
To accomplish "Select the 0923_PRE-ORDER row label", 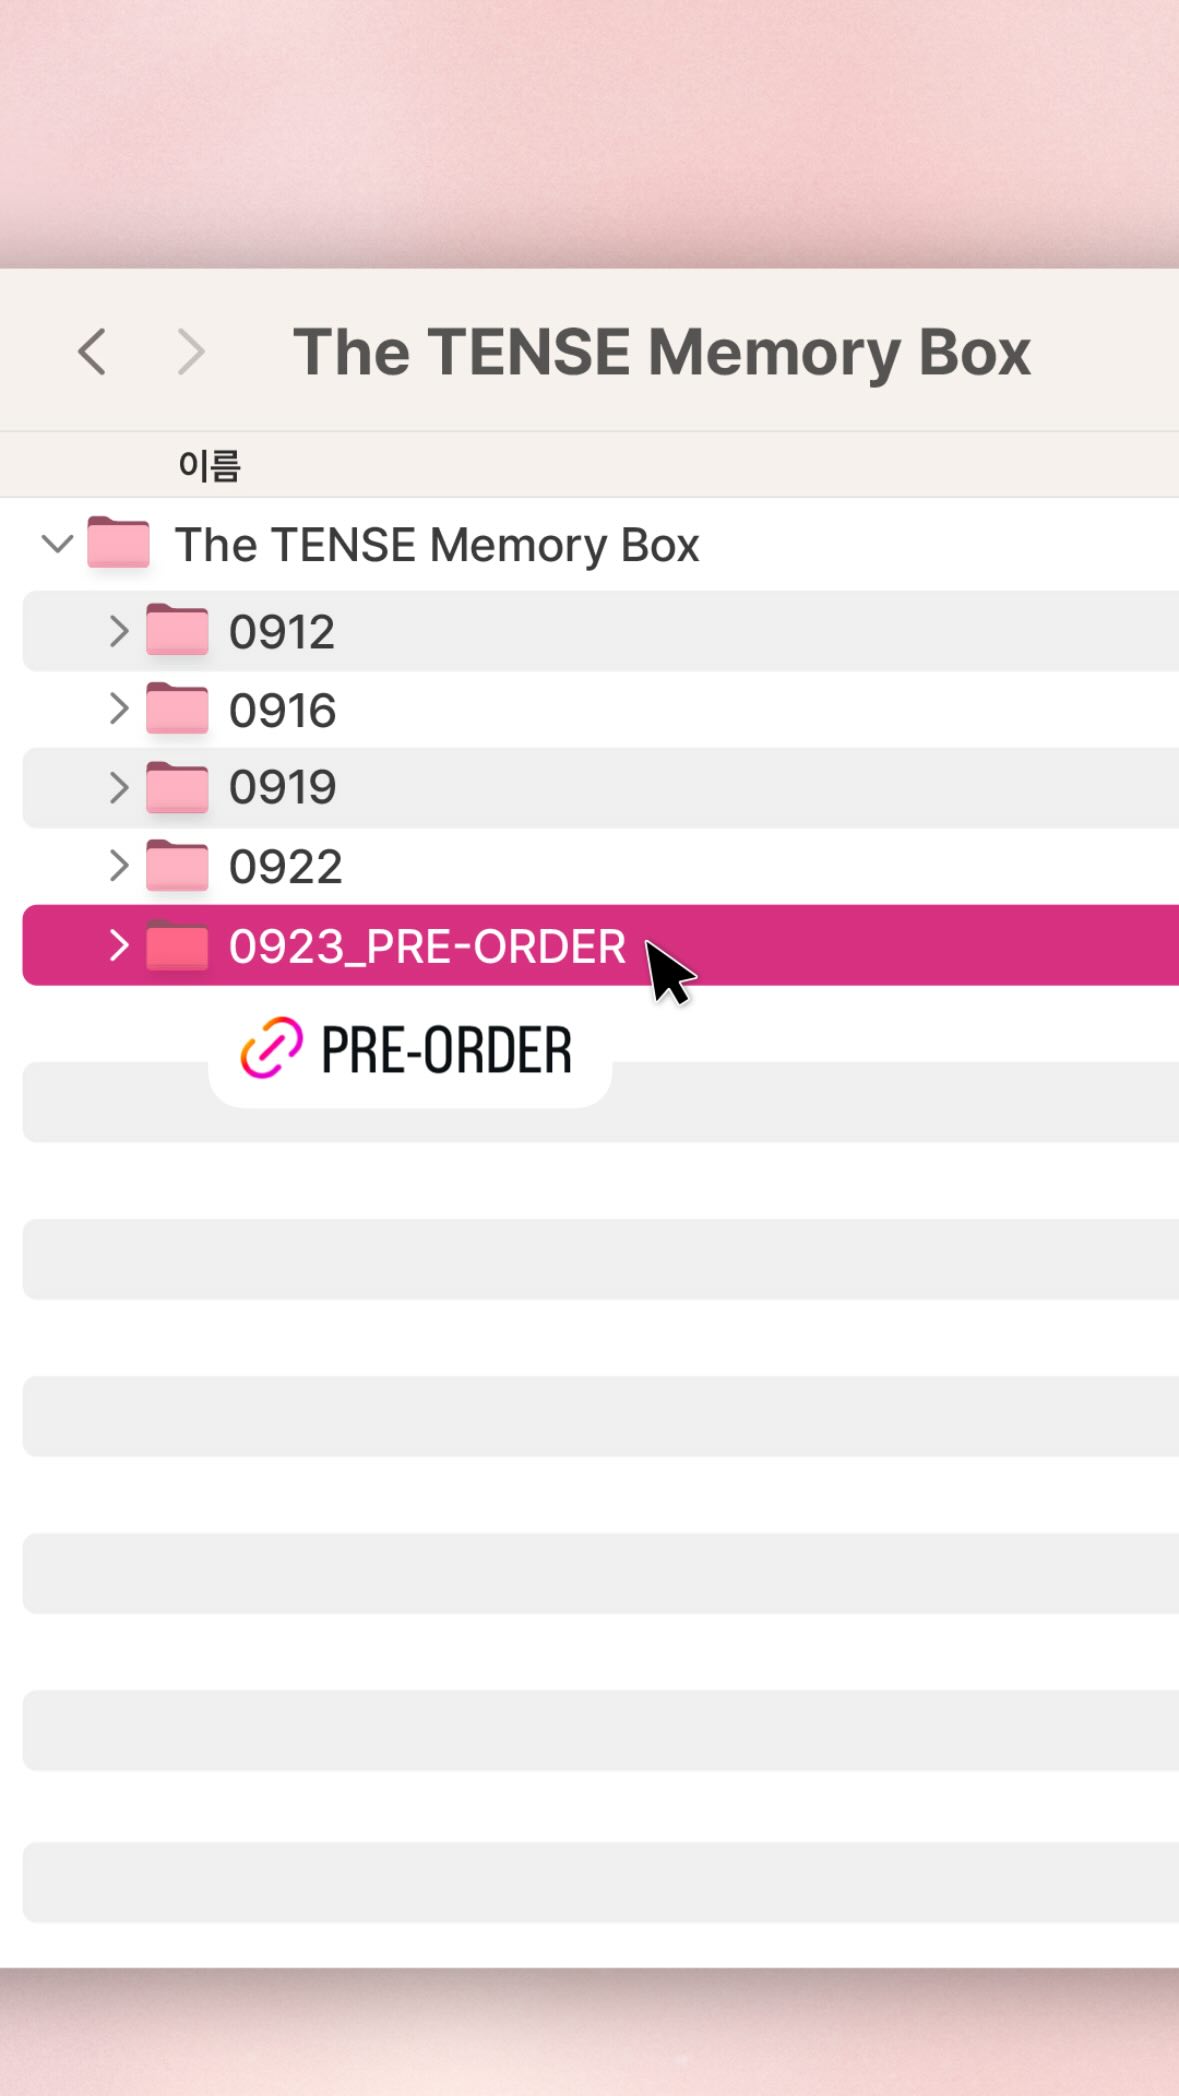I will (x=427, y=946).
